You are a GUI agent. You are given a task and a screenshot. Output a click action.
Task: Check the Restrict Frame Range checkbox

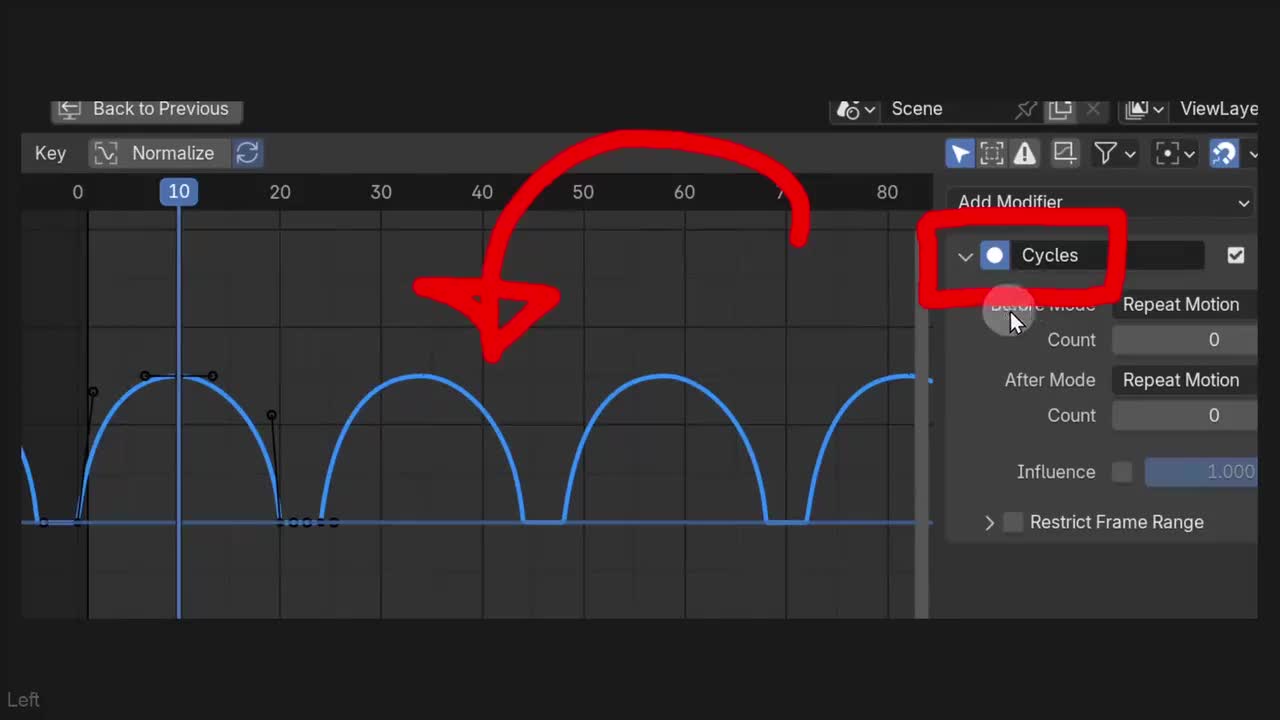1013,522
